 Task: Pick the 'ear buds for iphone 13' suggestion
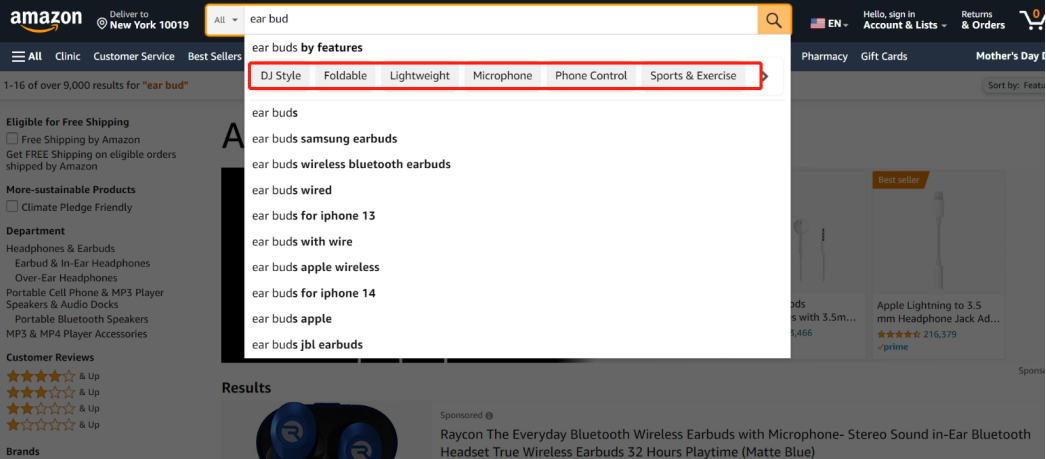click(313, 216)
